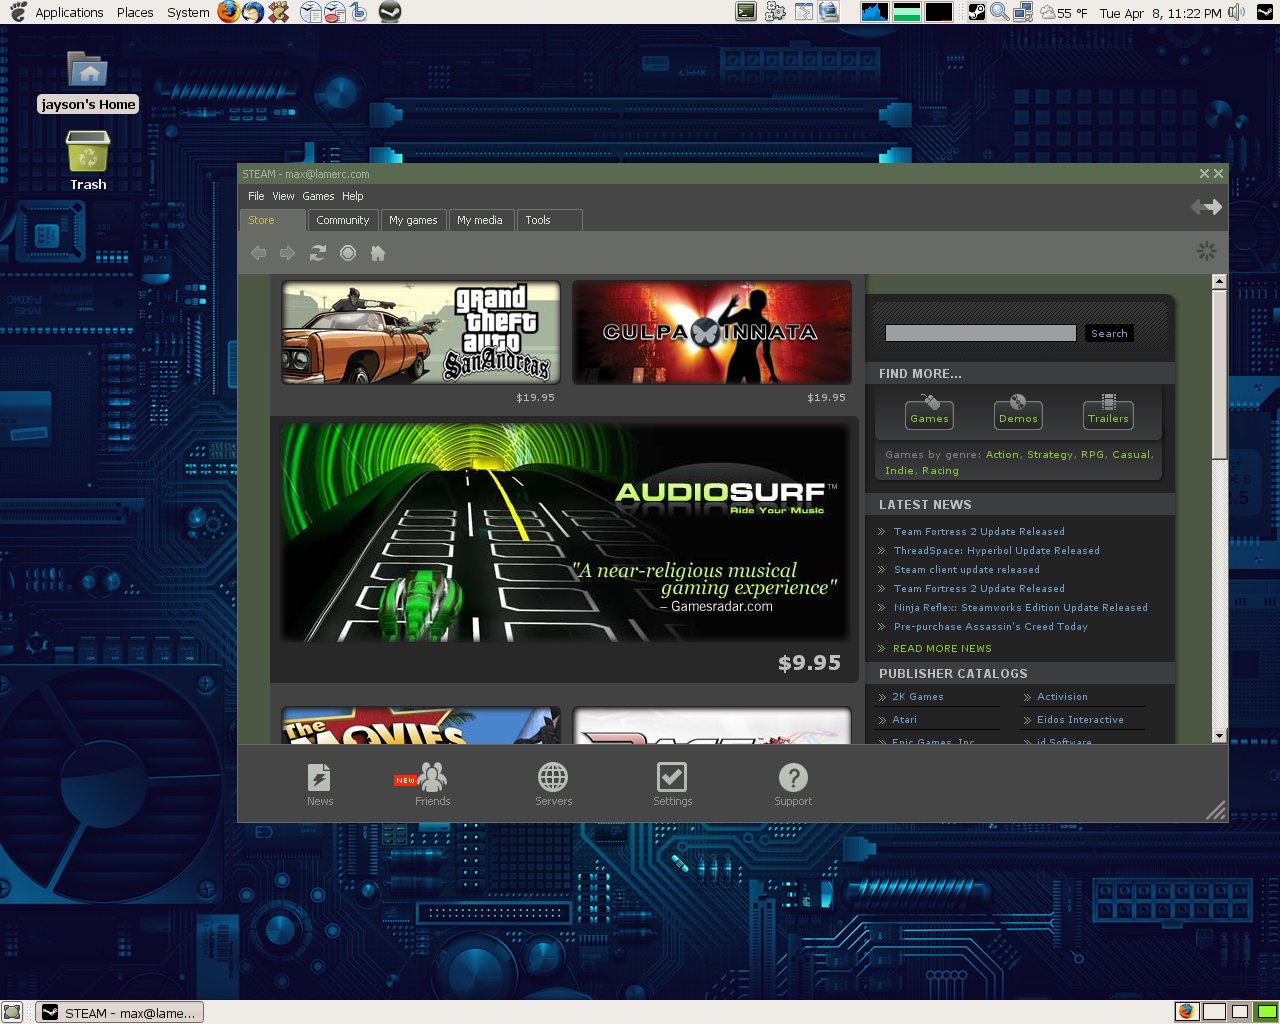Open Pre-purchase Assassin's Creed Today news
This screenshot has width=1280, height=1024.
coord(991,626)
